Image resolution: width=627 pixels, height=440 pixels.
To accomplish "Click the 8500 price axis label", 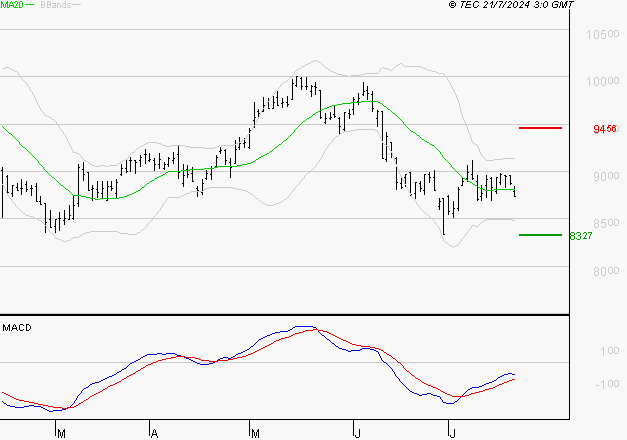I will [x=606, y=223].
